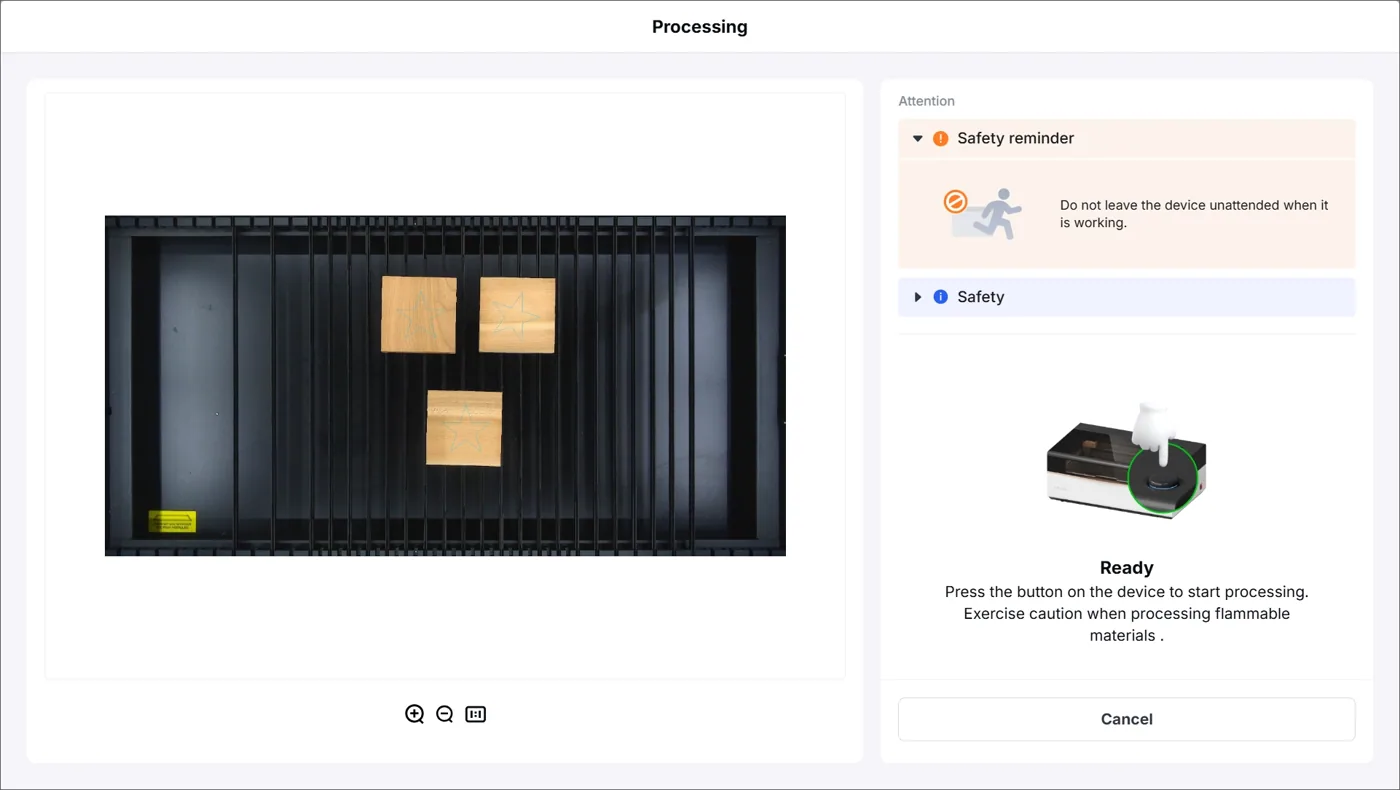Click the running-person unattended warning icon

click(x=983, y=214)
